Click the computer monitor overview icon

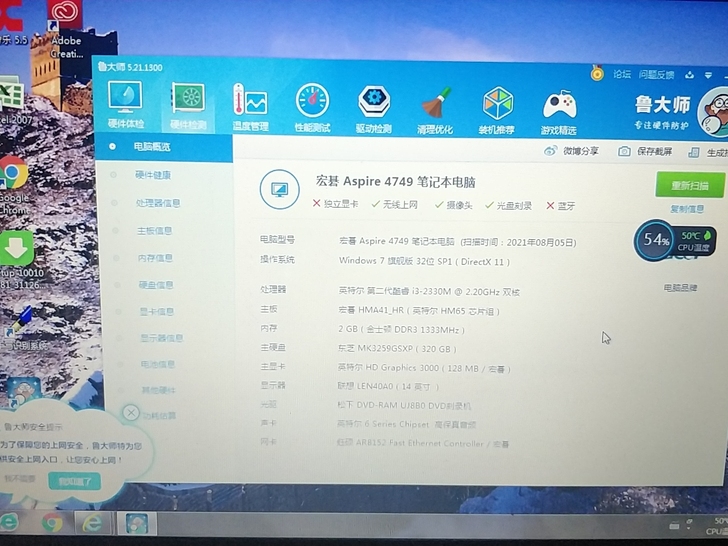point(280,189)
